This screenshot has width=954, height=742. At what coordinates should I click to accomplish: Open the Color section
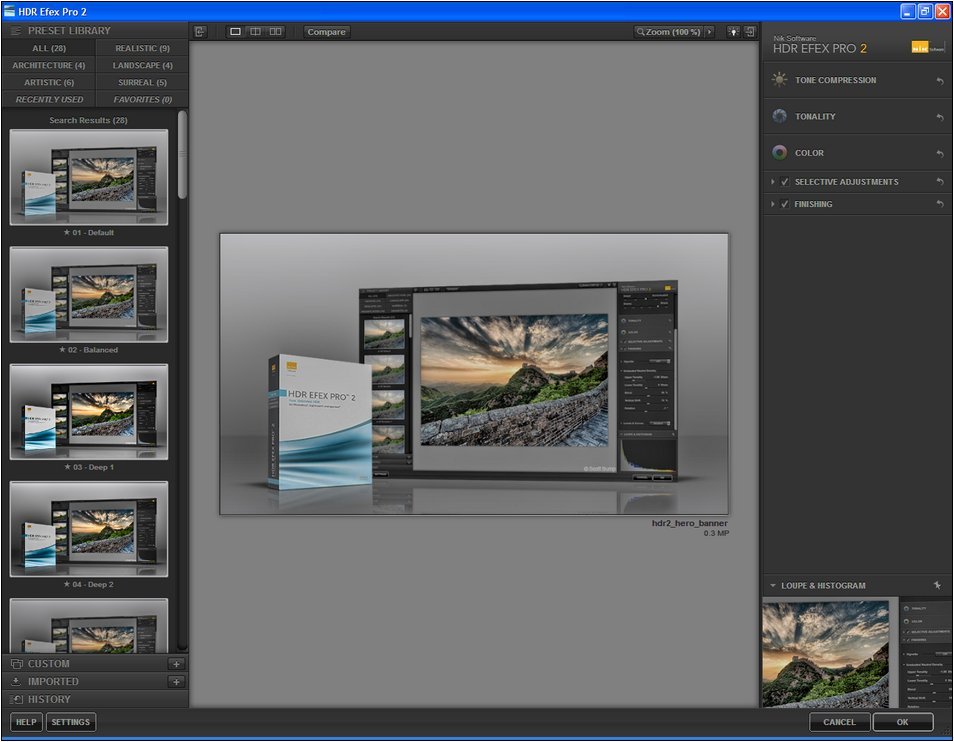tap(809, 153)
